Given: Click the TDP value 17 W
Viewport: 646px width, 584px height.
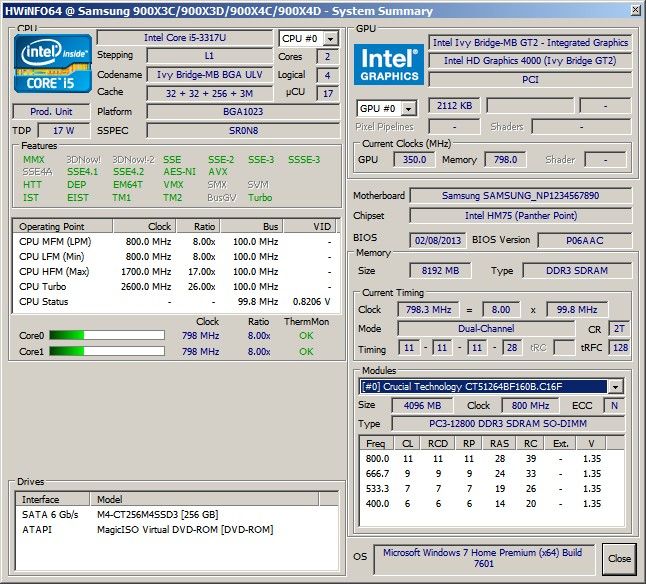Looking at the screenshot, I should tap(63, 131).
